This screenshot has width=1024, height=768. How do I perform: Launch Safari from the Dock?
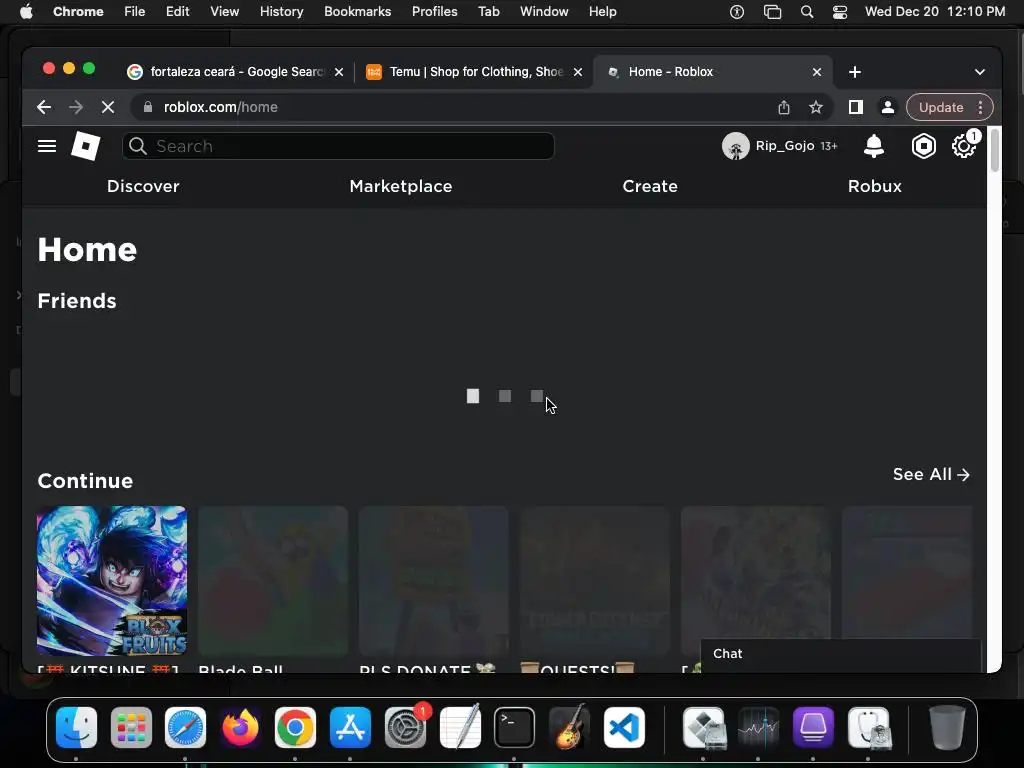(x=185, y=728)
